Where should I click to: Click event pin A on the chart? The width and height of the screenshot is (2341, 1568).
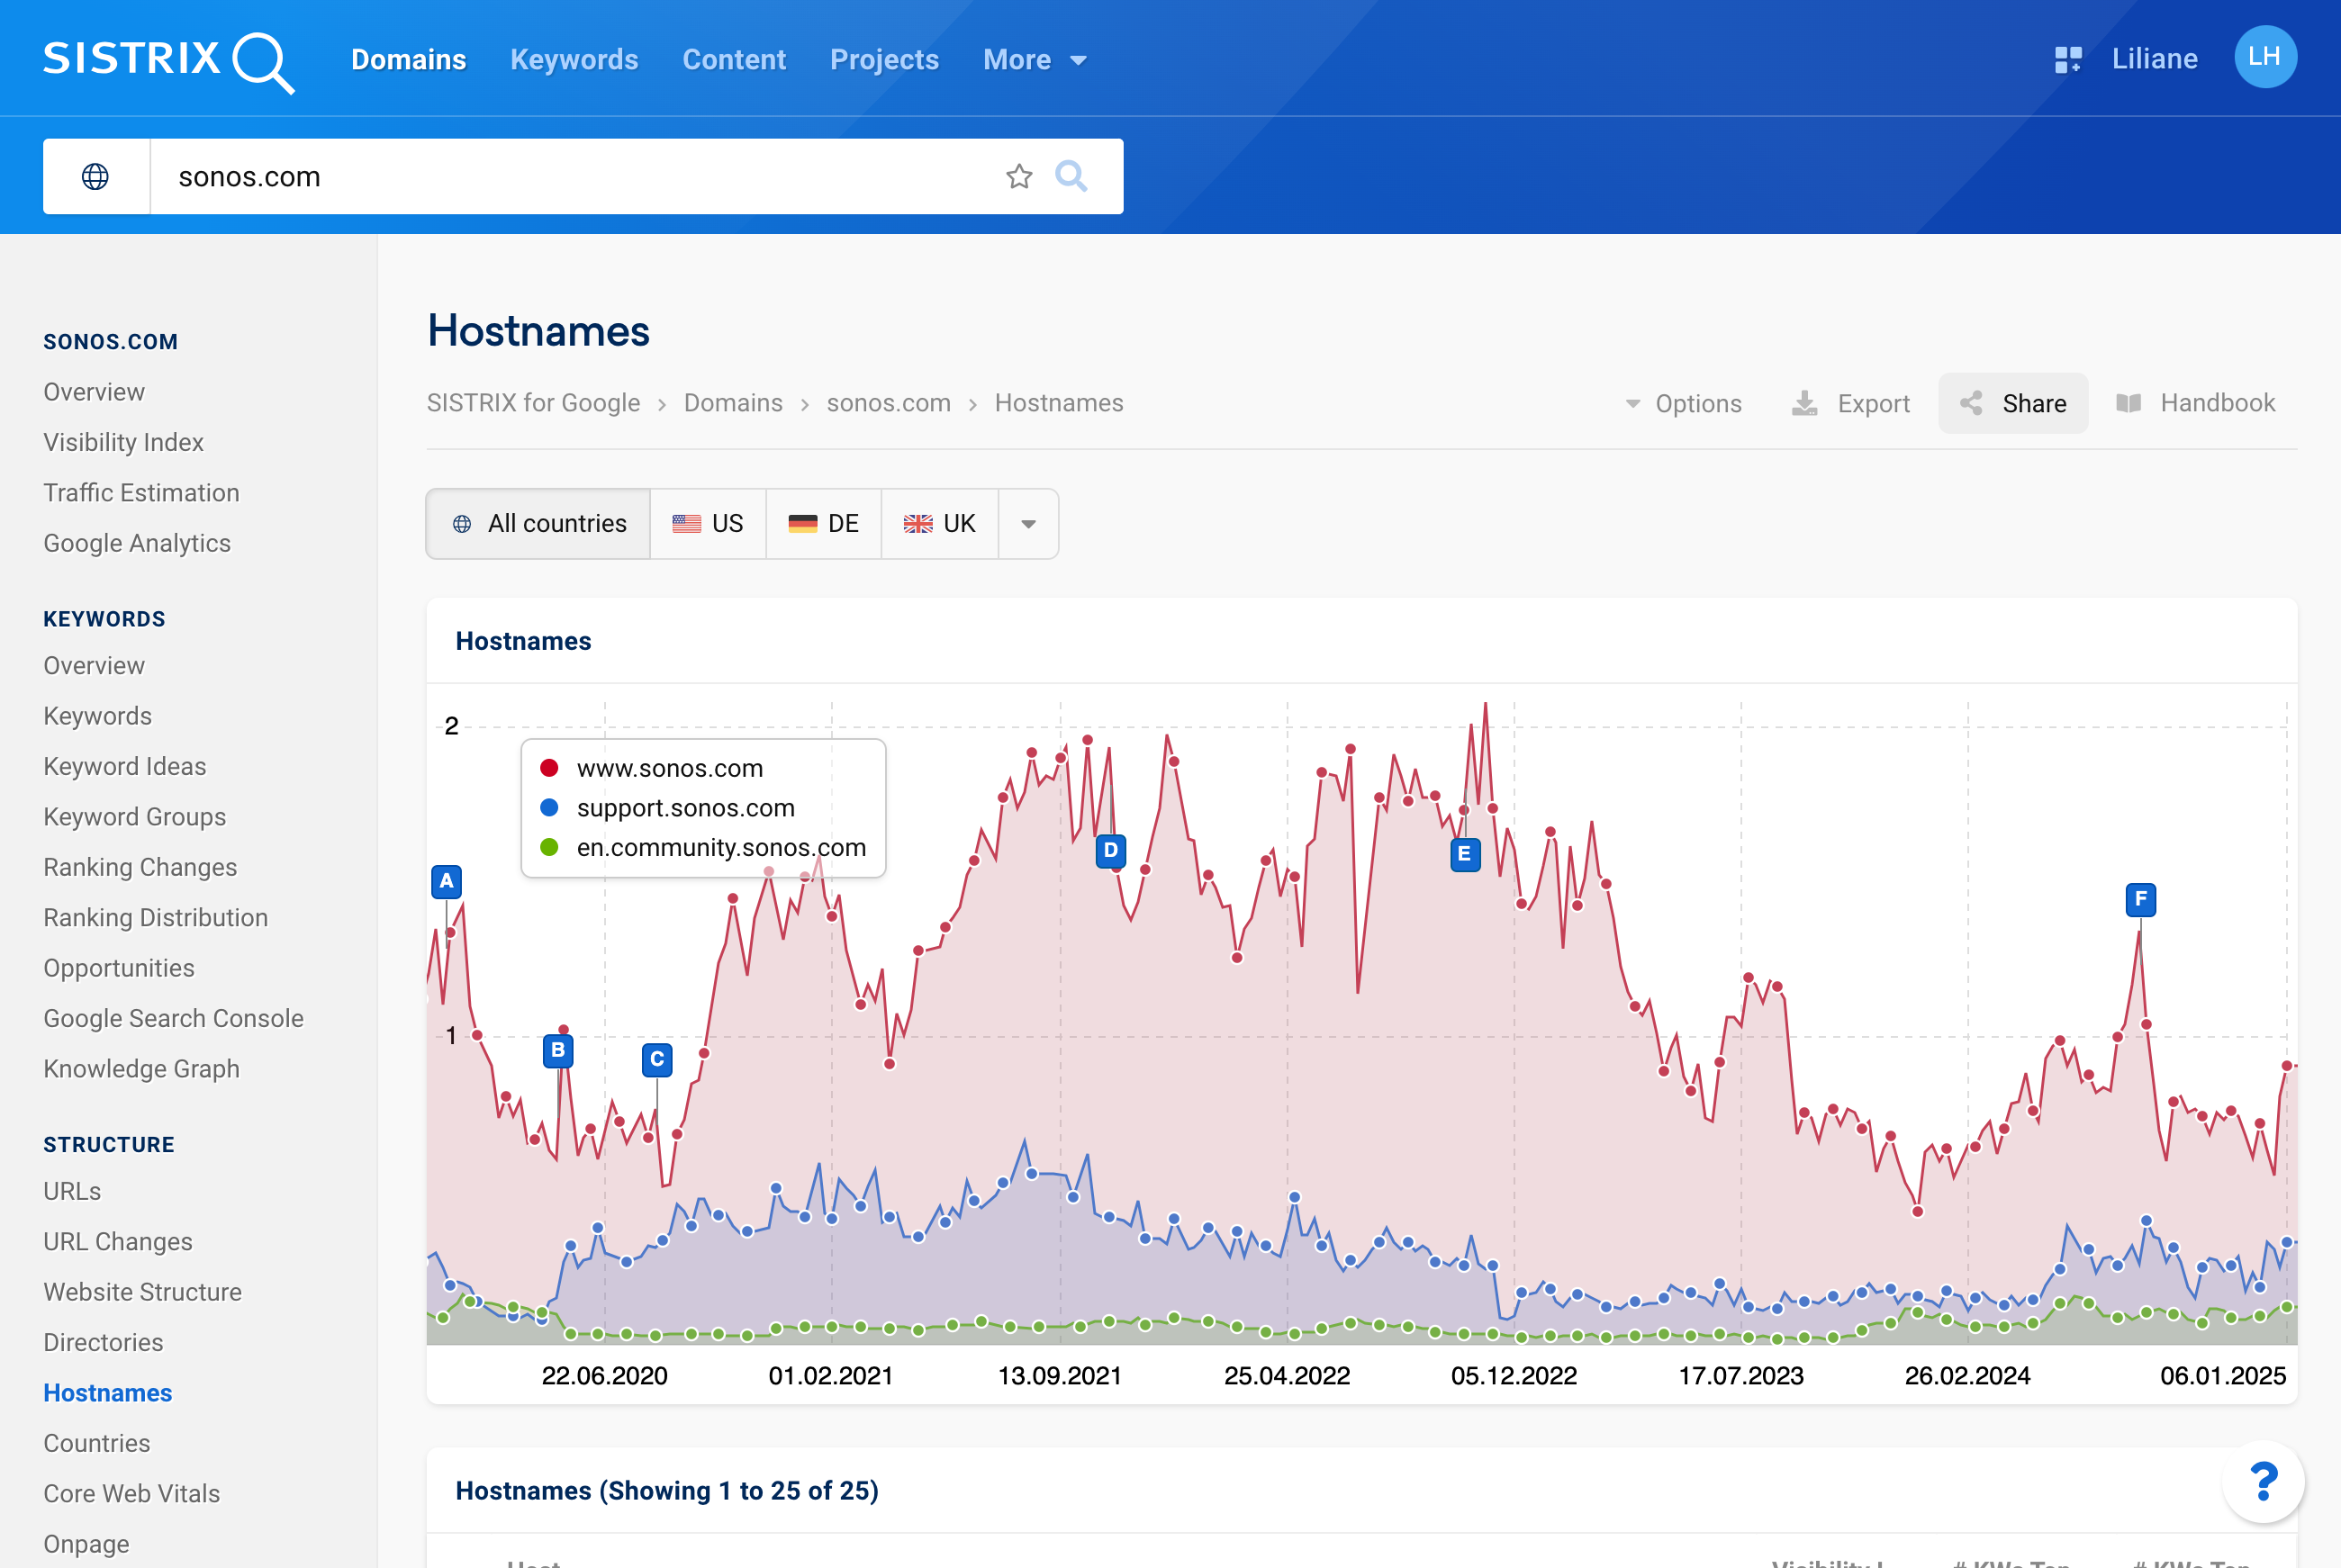tap(446, 881)
